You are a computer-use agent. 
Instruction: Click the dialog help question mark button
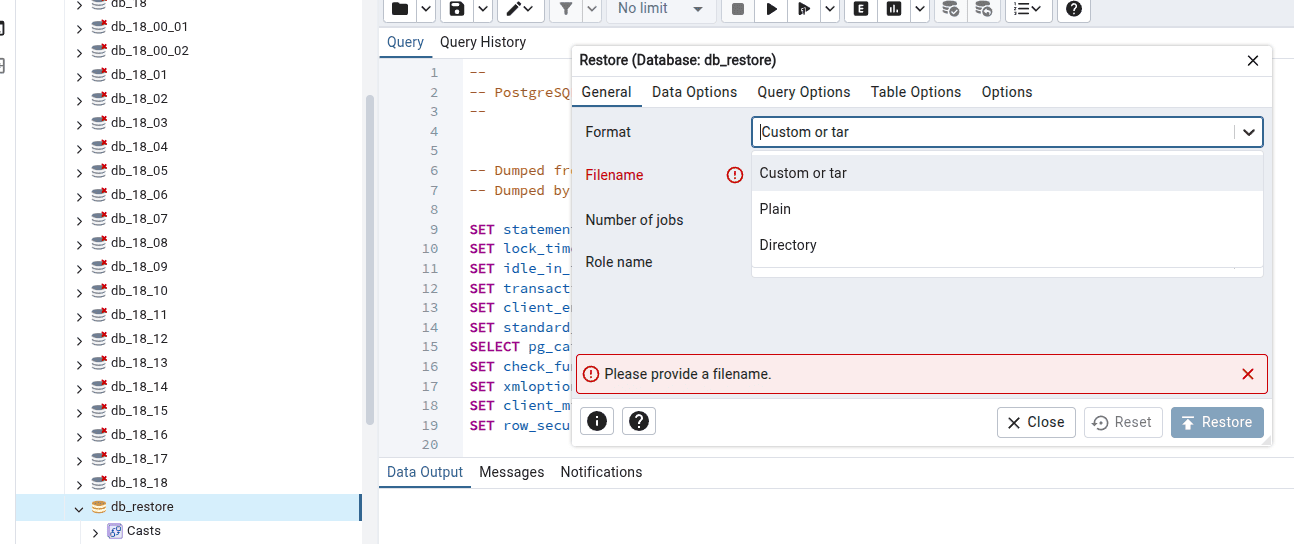coord(639,421)
